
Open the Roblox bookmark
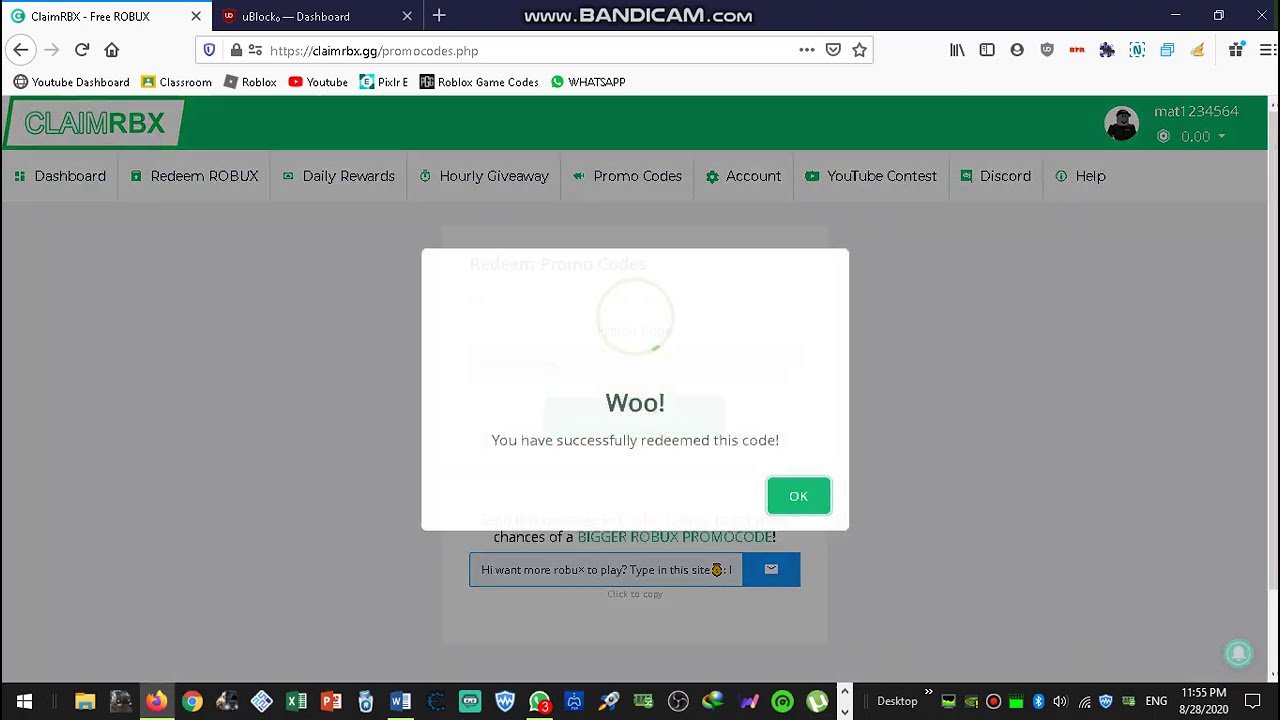250,82
